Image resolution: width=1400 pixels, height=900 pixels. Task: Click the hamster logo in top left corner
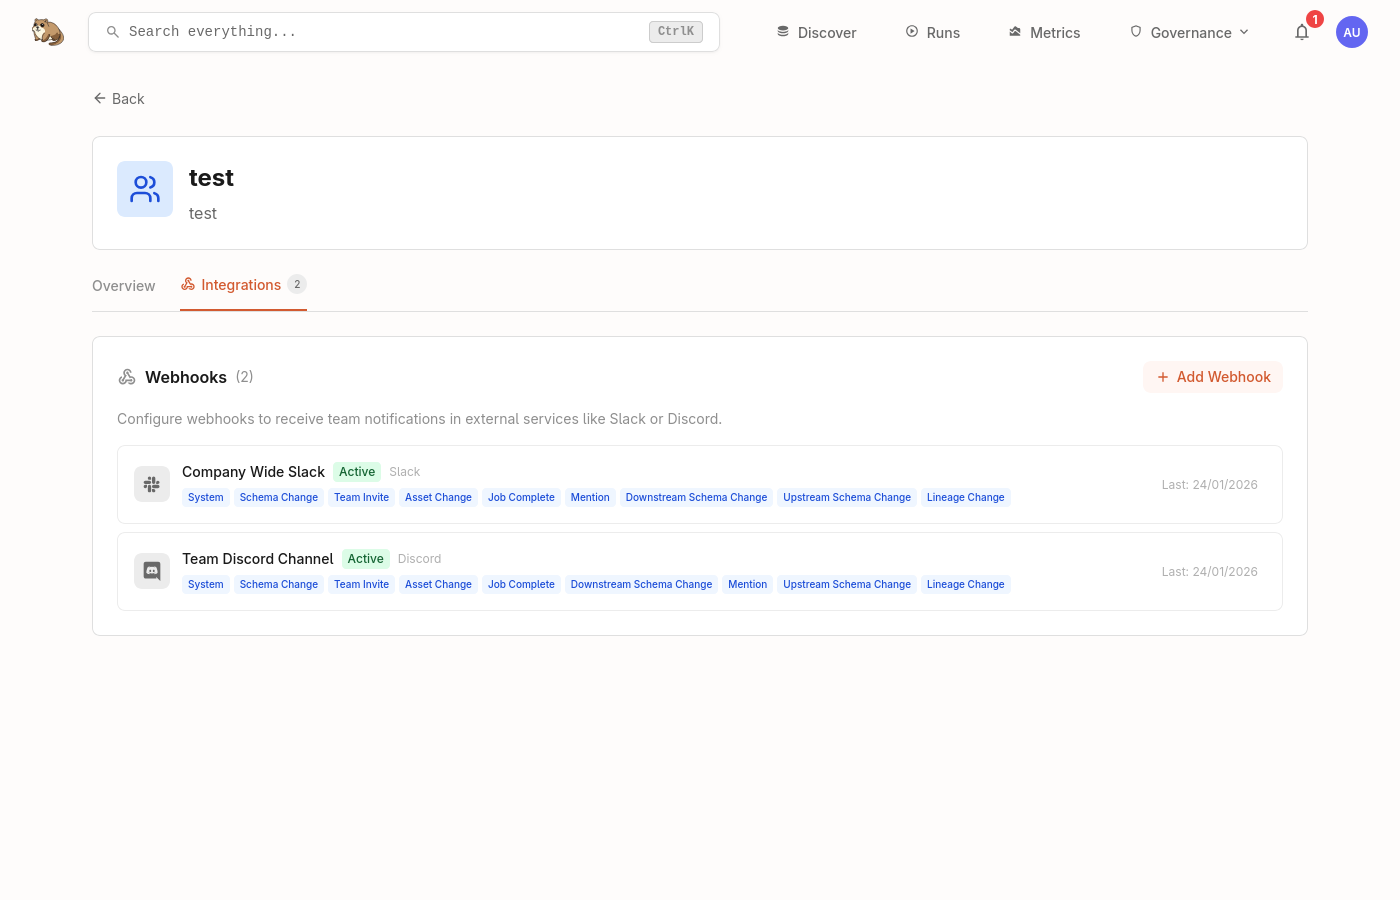[47, 31]
